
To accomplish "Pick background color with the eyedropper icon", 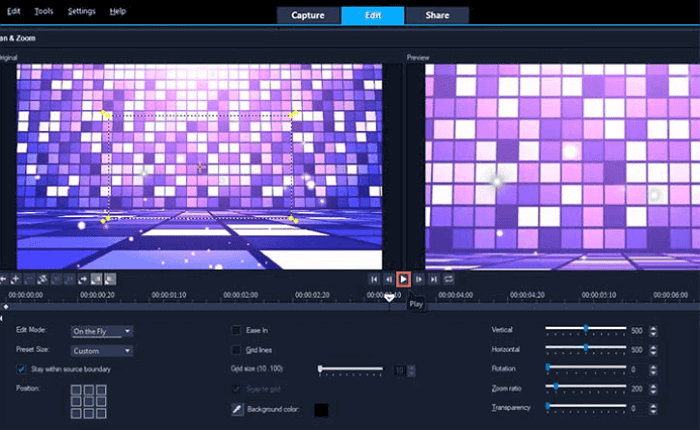I will [x=237, y=409].
